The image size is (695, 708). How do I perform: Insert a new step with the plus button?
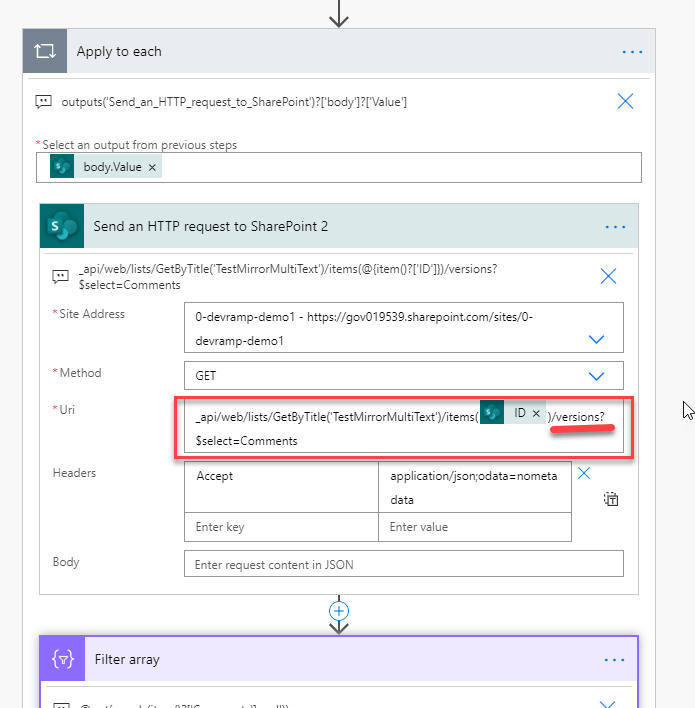coord(339,611)
